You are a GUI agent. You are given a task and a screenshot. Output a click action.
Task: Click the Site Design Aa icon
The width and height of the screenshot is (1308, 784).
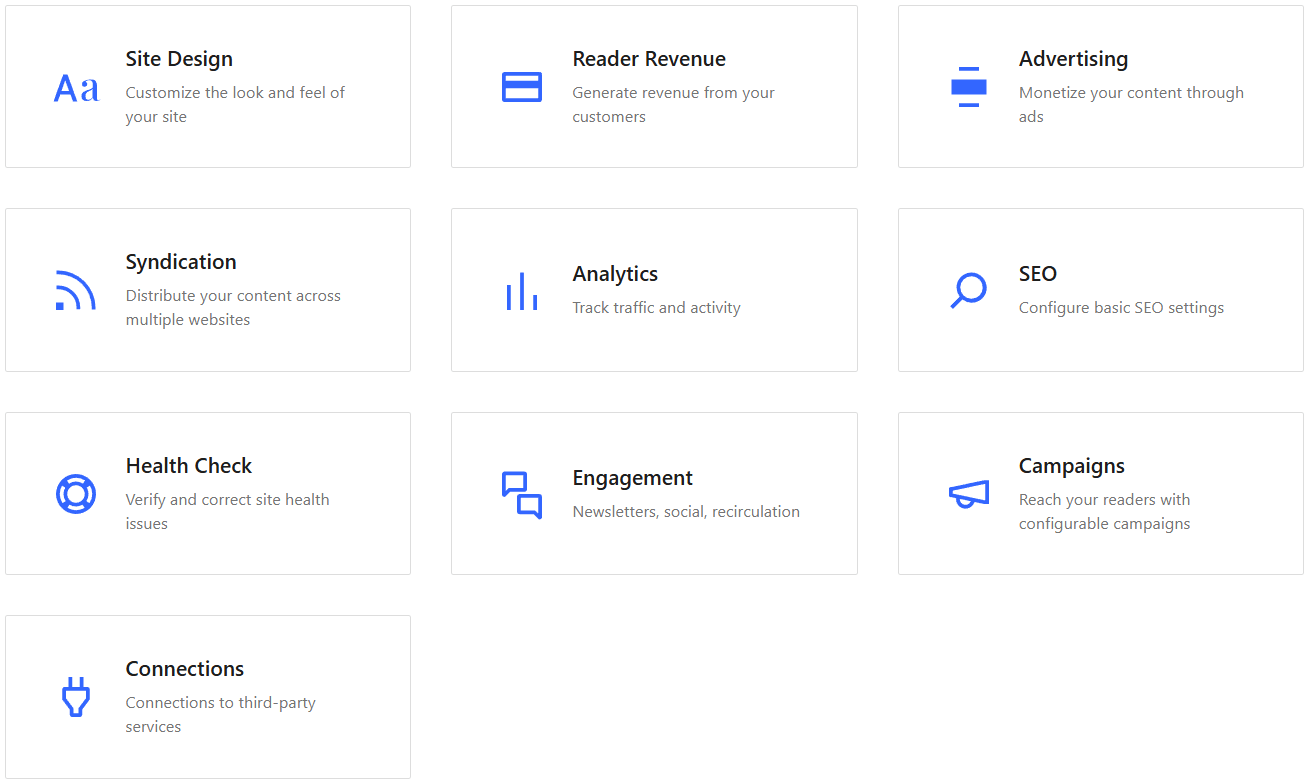pyautogui.click(x=76, y=88)
